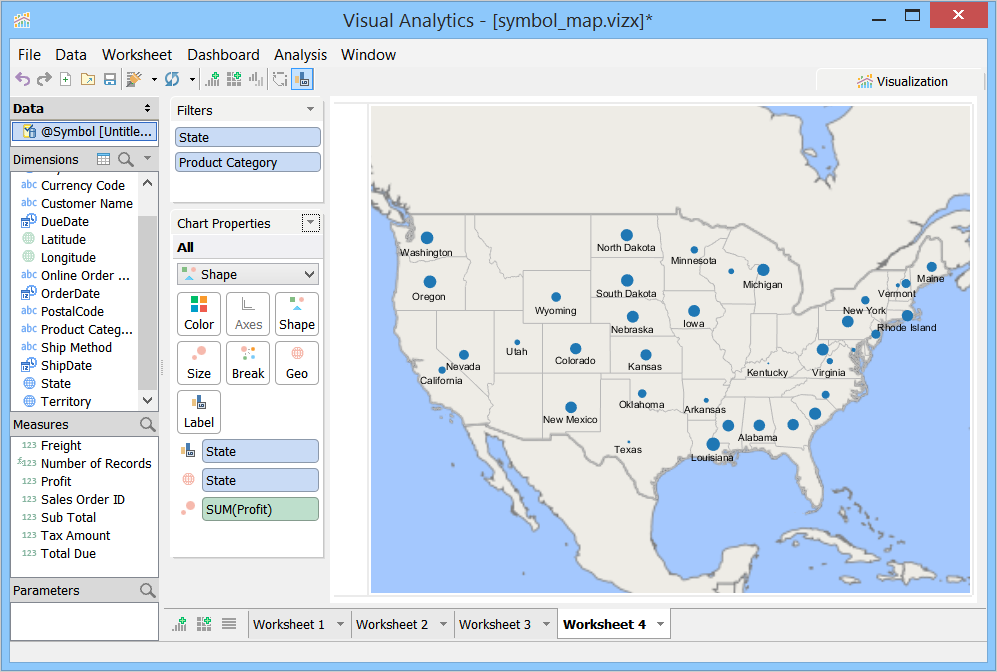Click the SUM(Profit) size pill
The image size is (997, 672).
[260, 509]
